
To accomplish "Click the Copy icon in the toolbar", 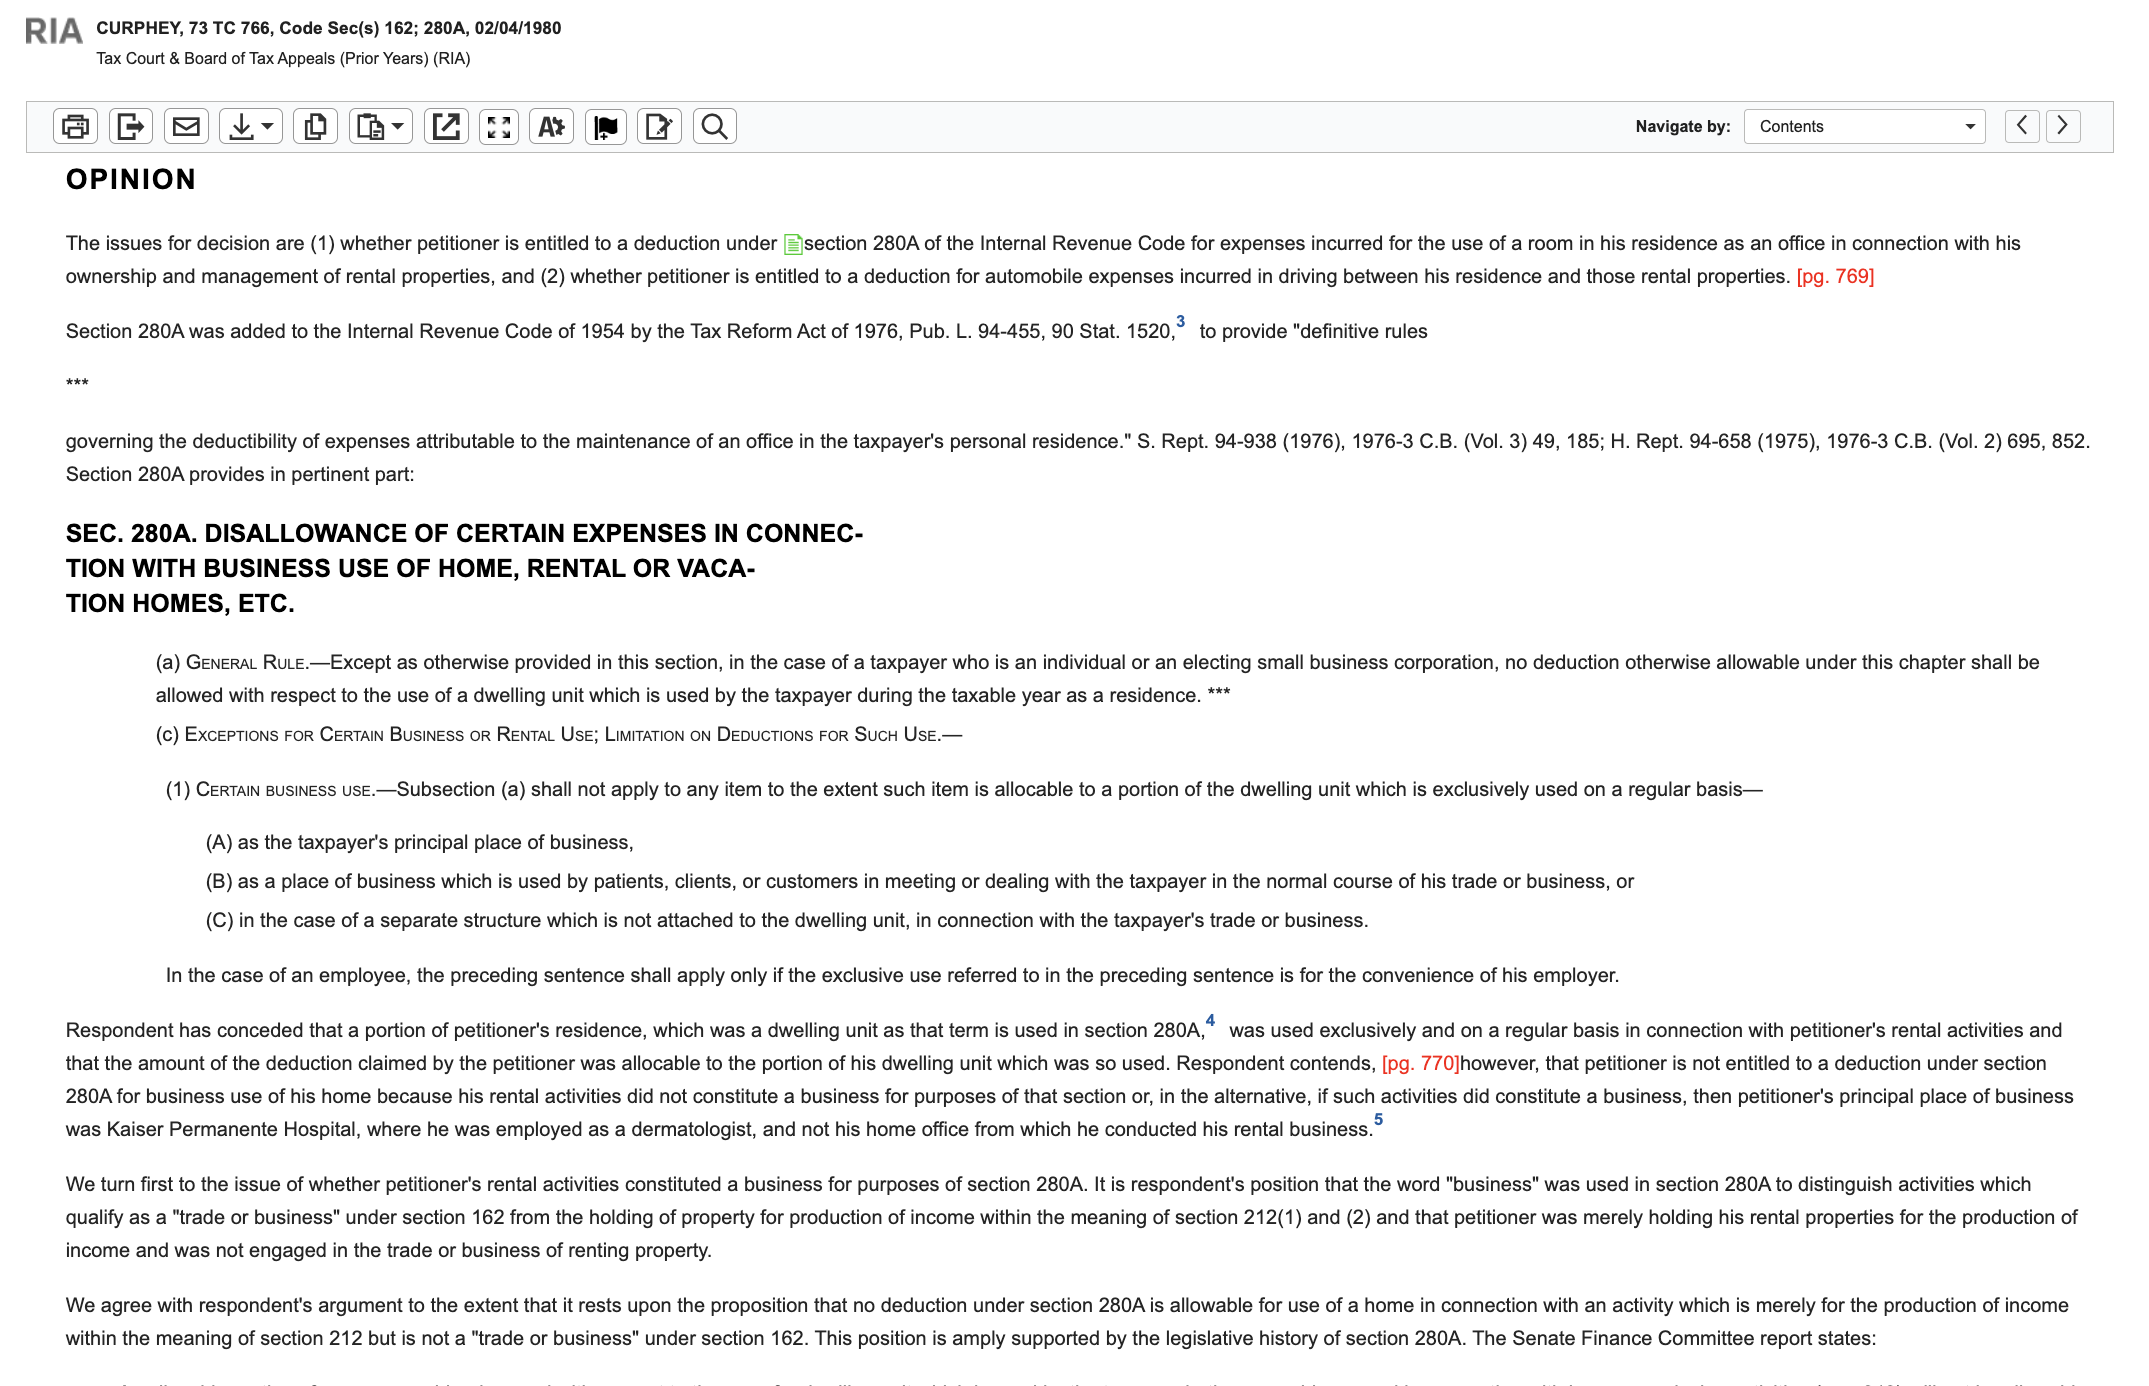I will point(317,126).
